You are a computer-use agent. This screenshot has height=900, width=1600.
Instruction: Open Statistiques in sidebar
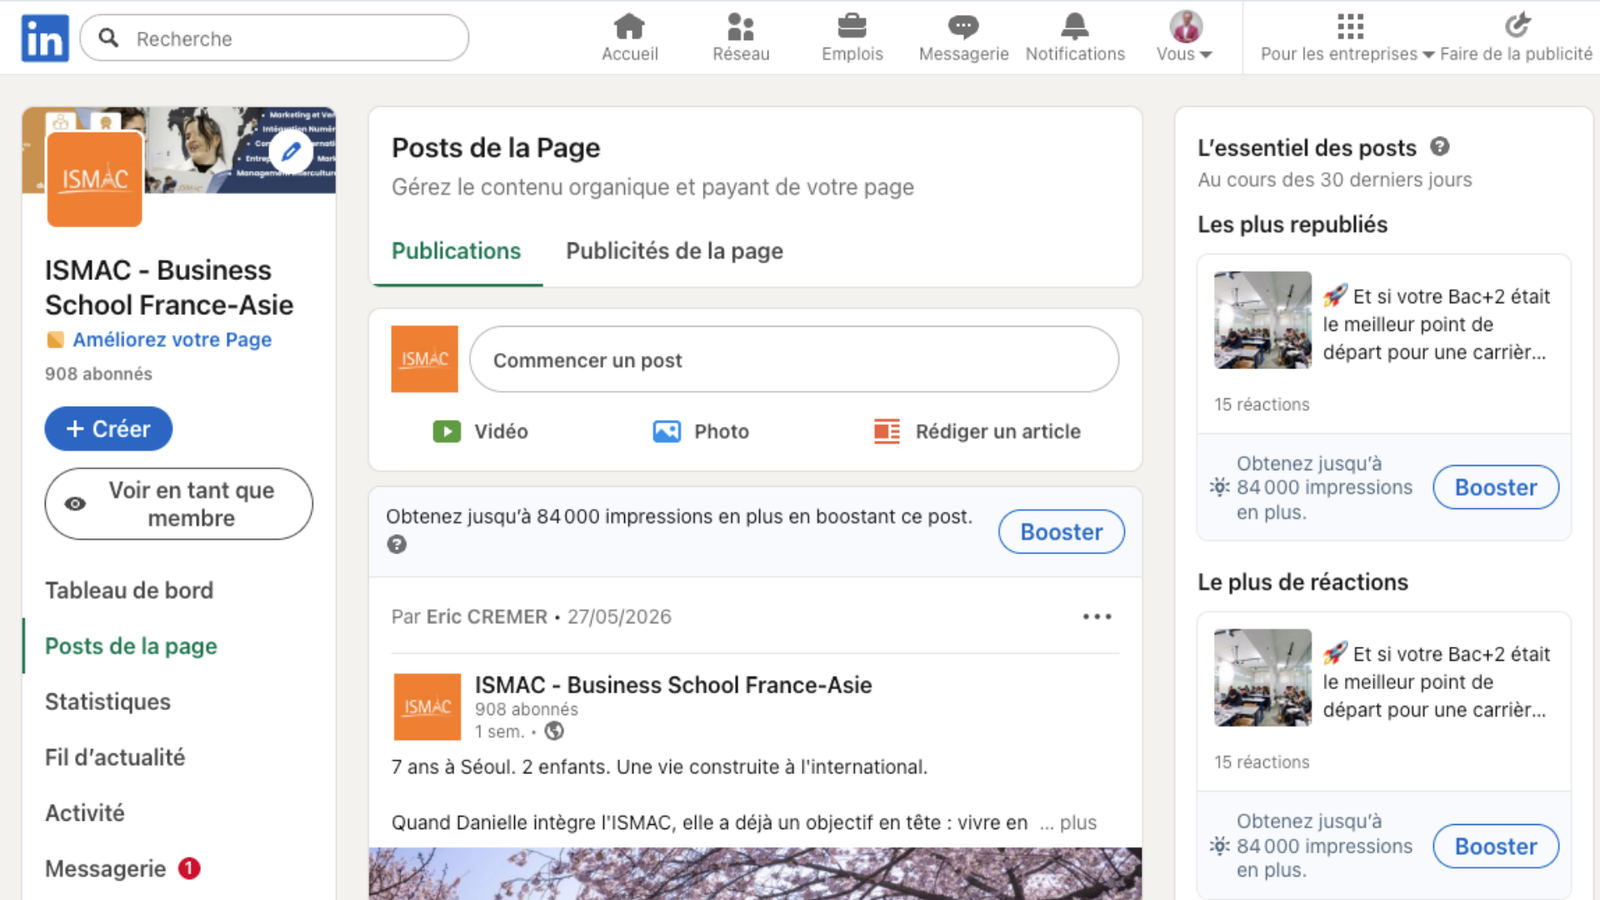pyautogui.click(x=108, y=702)
